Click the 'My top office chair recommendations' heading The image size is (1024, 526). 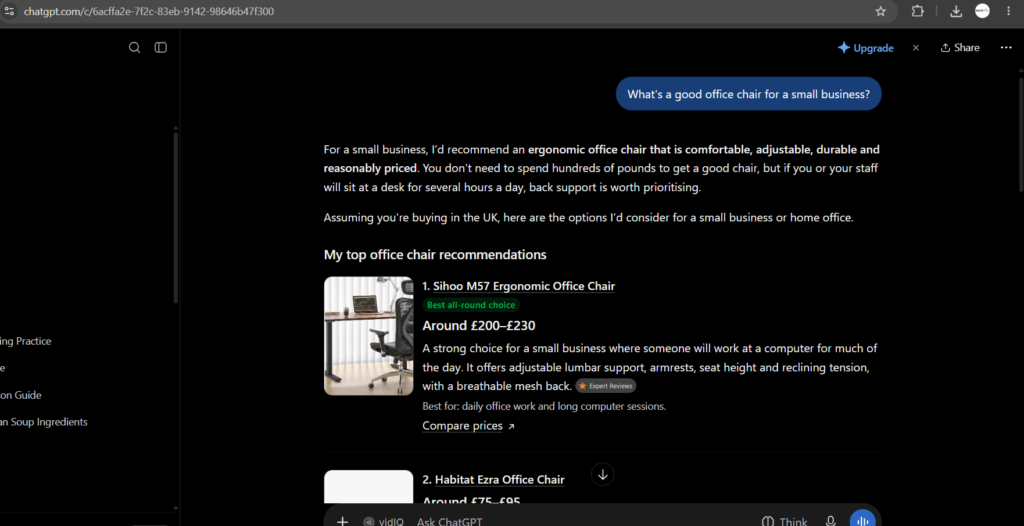pos(435,255)
